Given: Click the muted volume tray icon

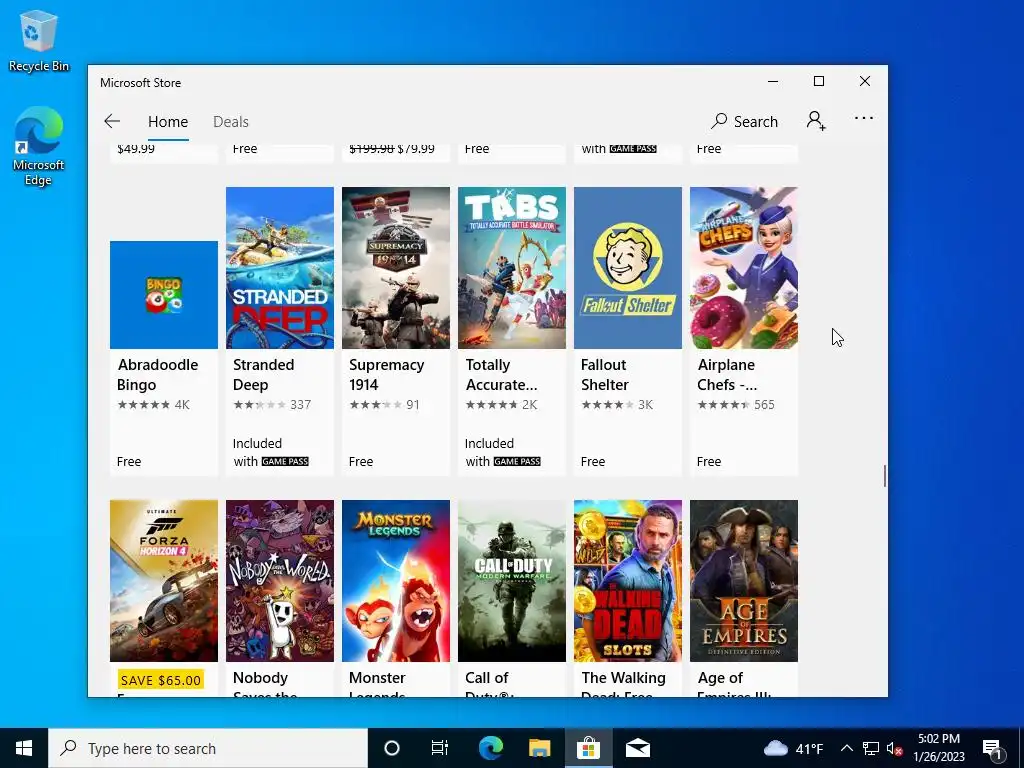Looking at the screenshot, I should tap(895, 748).
